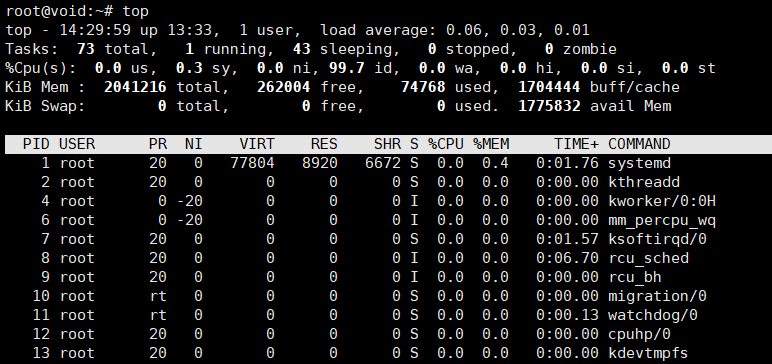772x364 pixels.
Task: Click the USER column header
Action: point(77,144)
